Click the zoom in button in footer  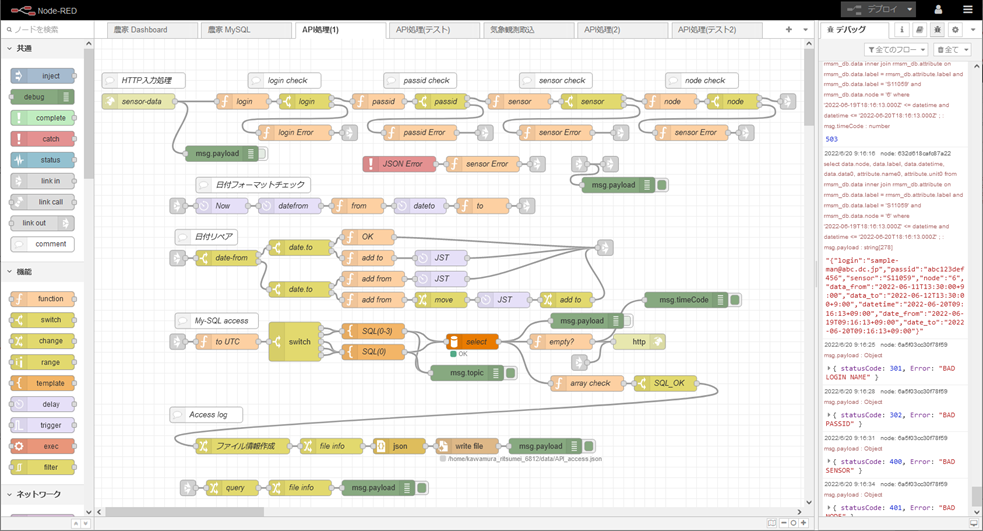(x=803, y=523)
